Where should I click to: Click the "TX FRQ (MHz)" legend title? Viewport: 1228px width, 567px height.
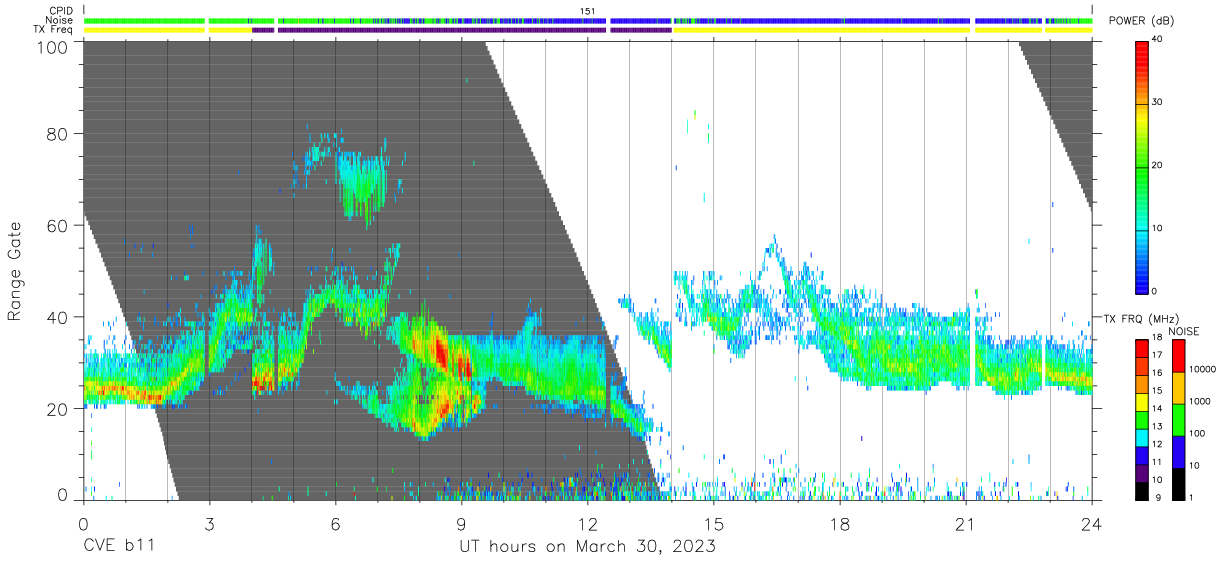pos(1141,318)
